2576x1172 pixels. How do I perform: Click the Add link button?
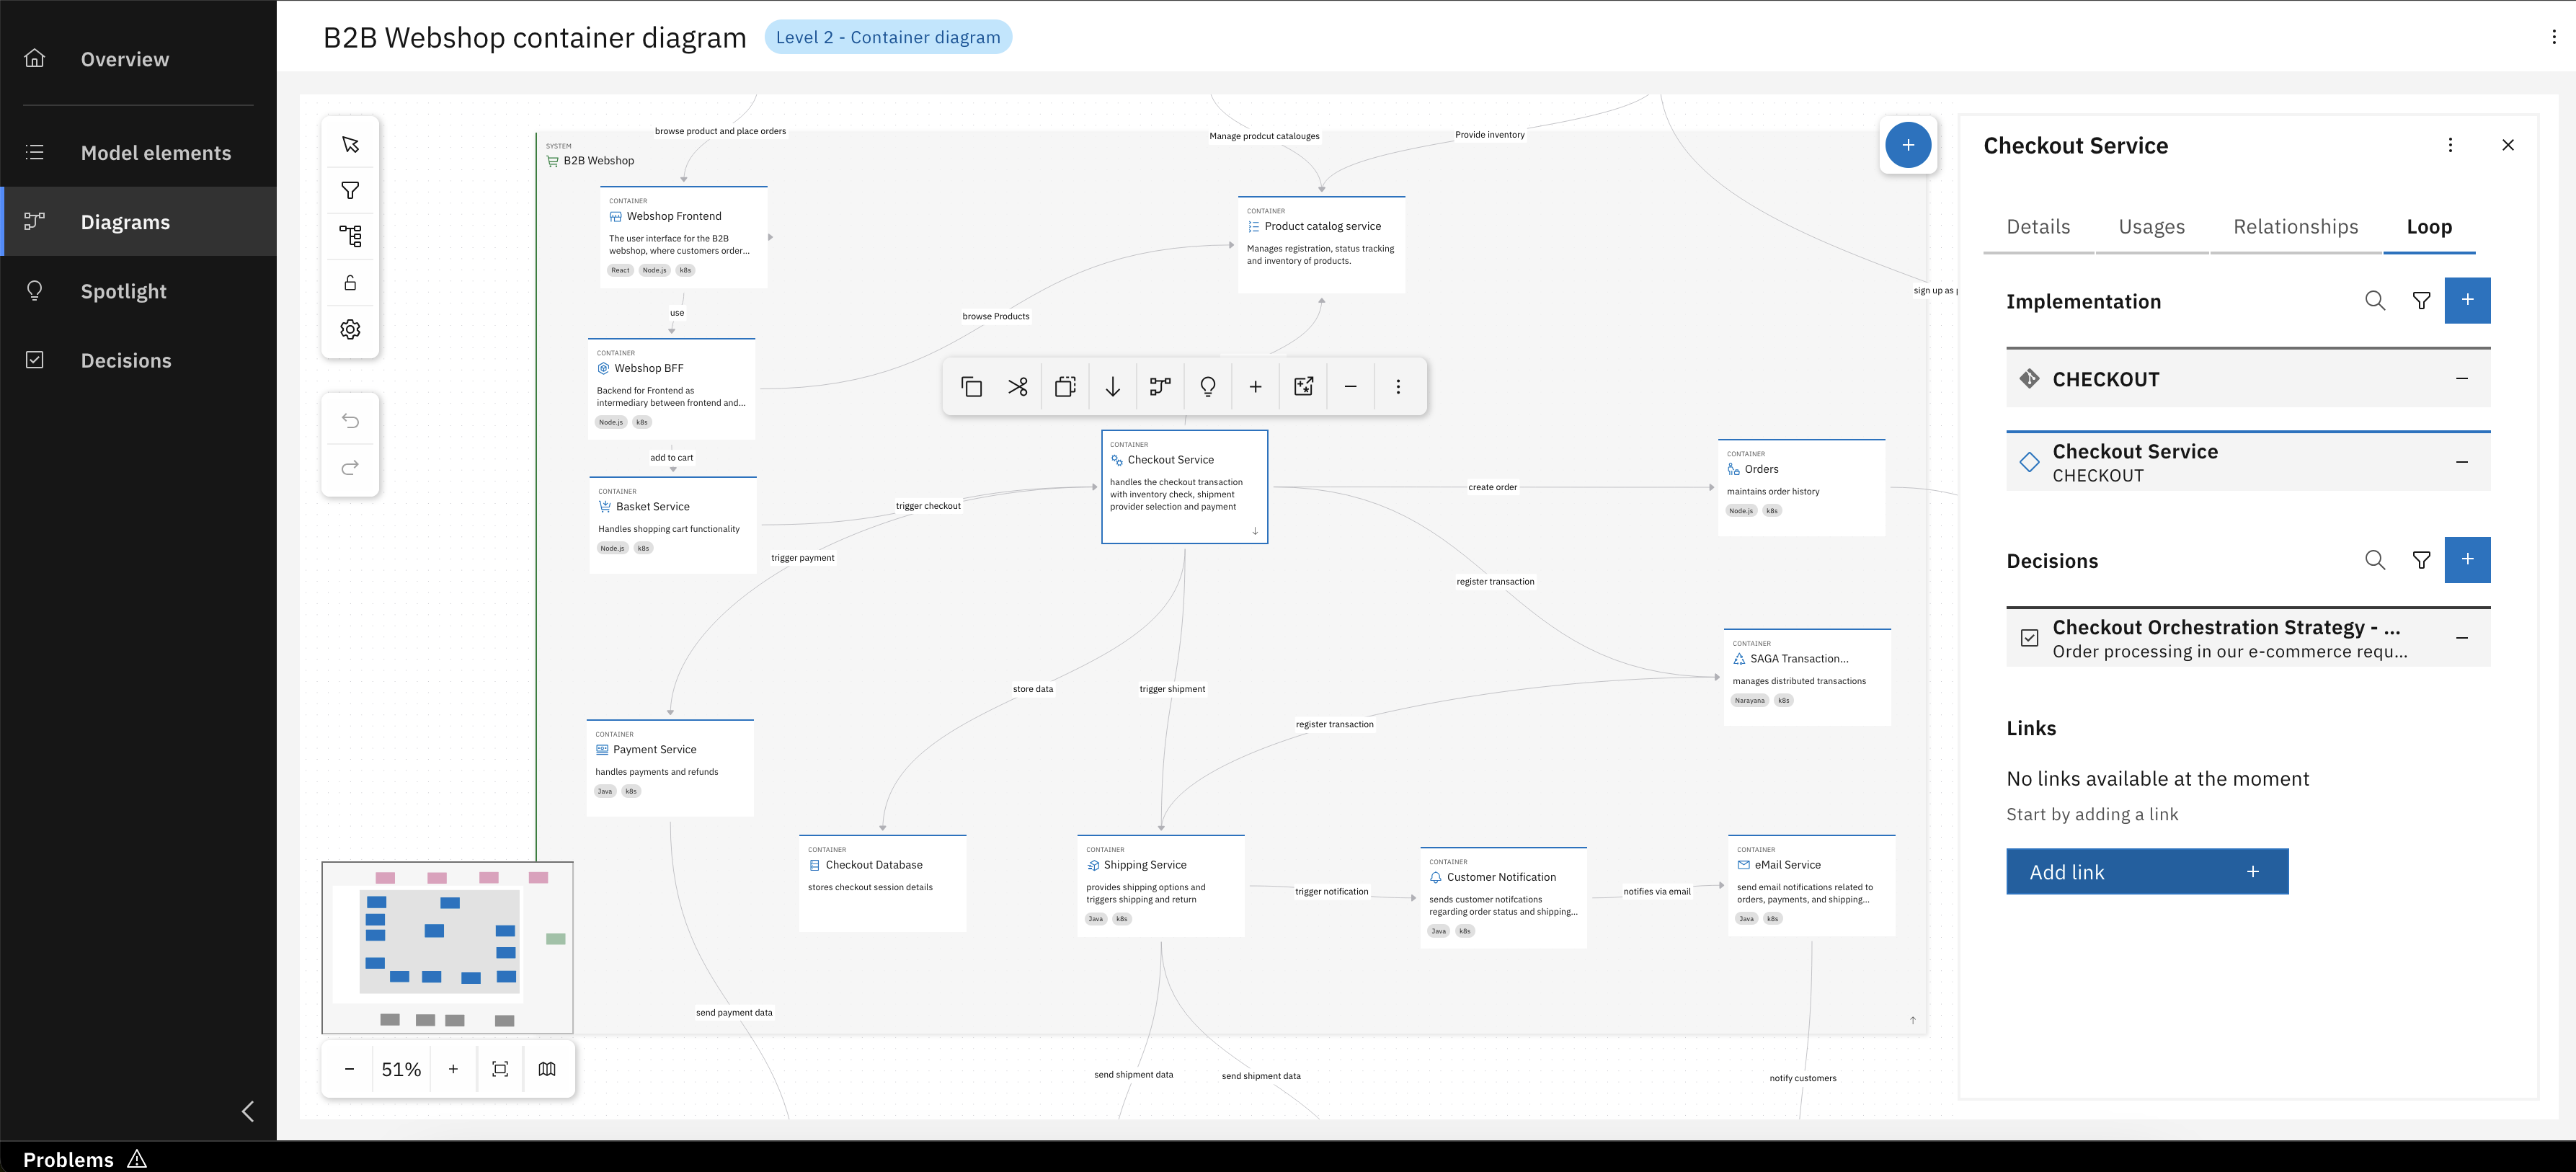(x=2146, y=872)
